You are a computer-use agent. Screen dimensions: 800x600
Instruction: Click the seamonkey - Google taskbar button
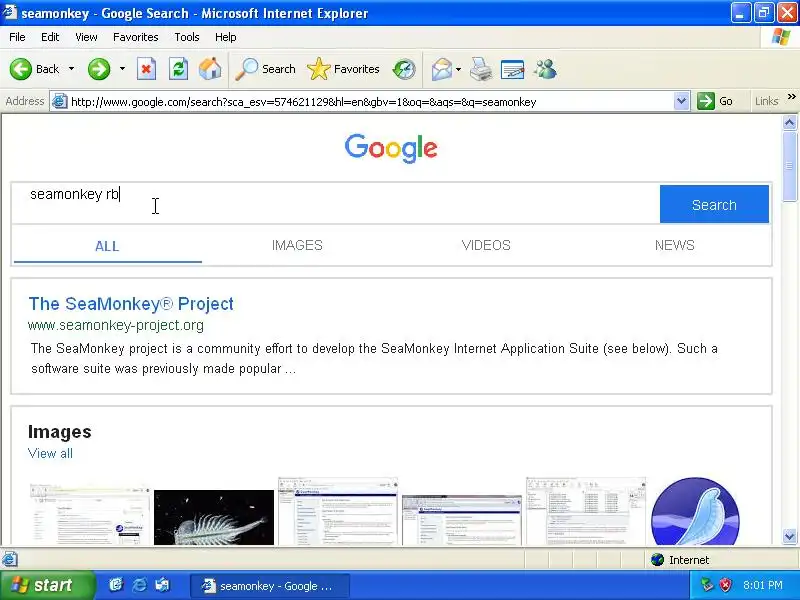pyautogui.click(x=269, y=586)
